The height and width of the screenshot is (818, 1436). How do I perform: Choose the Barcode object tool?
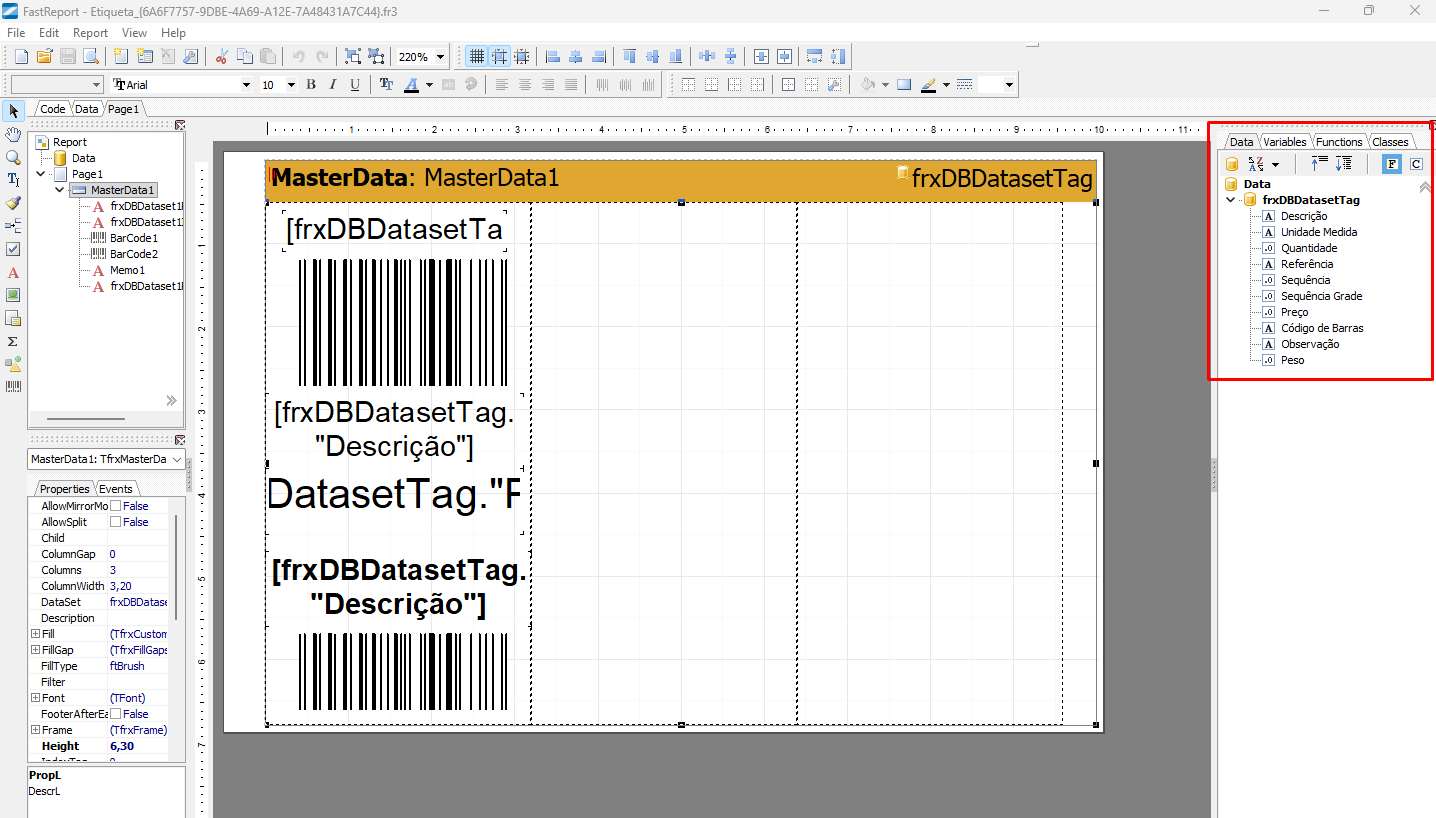point(13,387)
